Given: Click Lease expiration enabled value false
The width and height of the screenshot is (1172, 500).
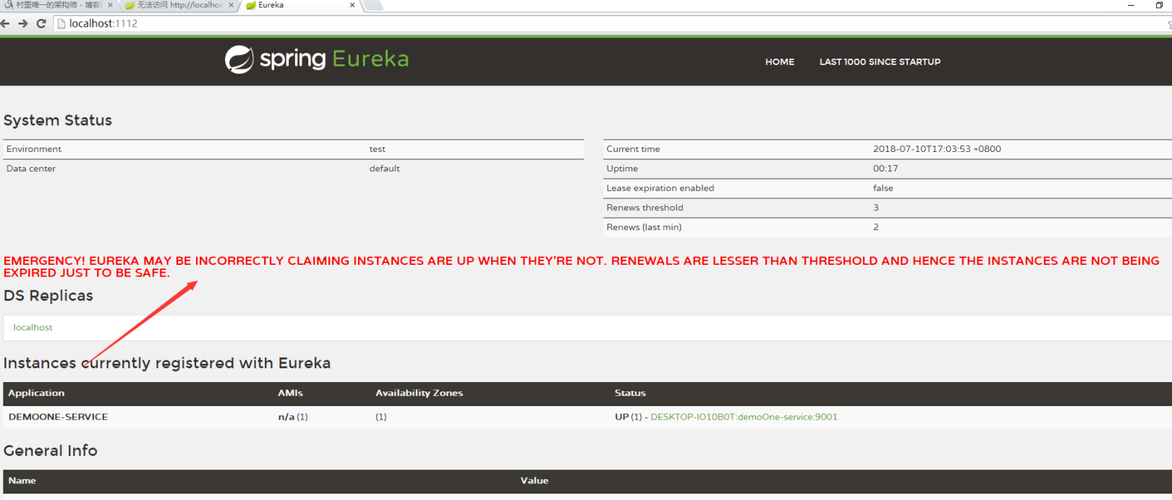Looking at the screenshot, I should pos(883,188).
